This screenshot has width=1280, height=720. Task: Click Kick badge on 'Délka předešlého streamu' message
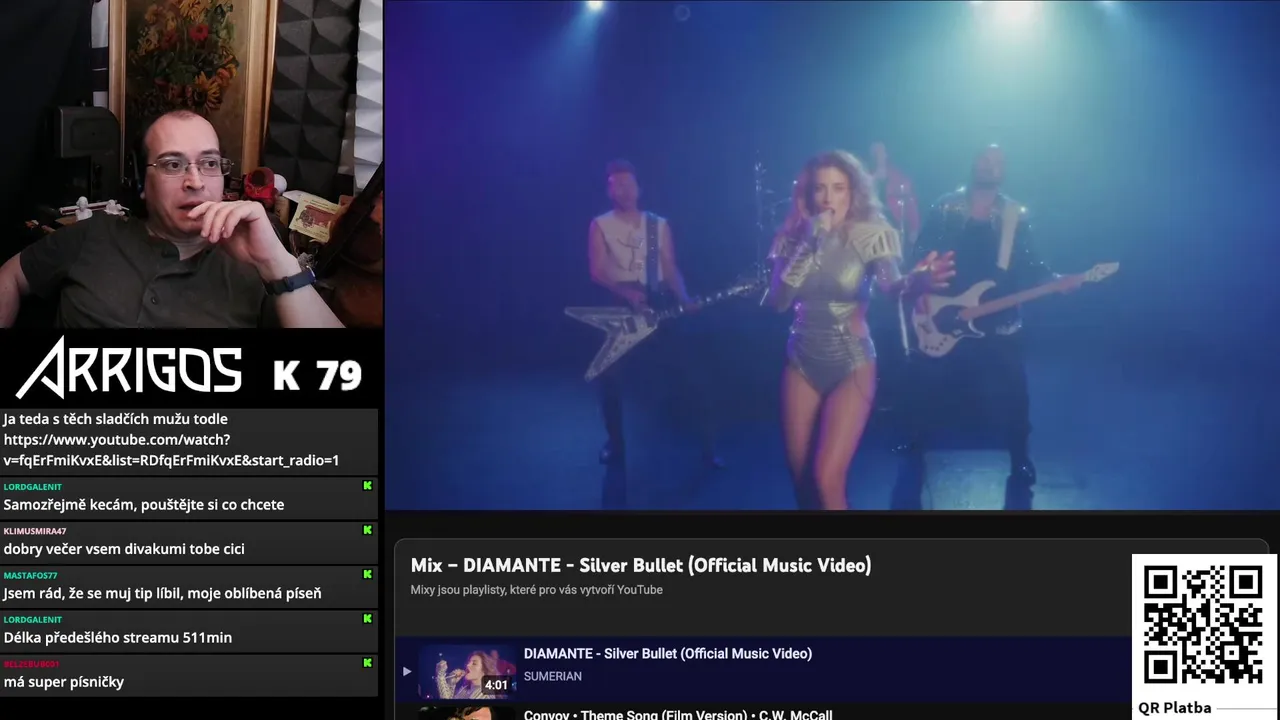tap(367, 618)
